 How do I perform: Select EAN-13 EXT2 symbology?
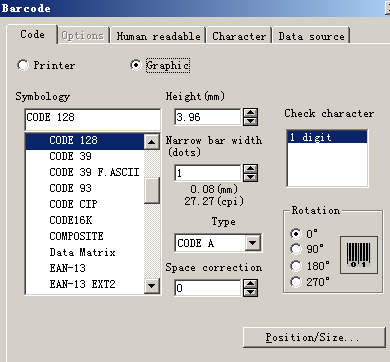pos(85,284)
